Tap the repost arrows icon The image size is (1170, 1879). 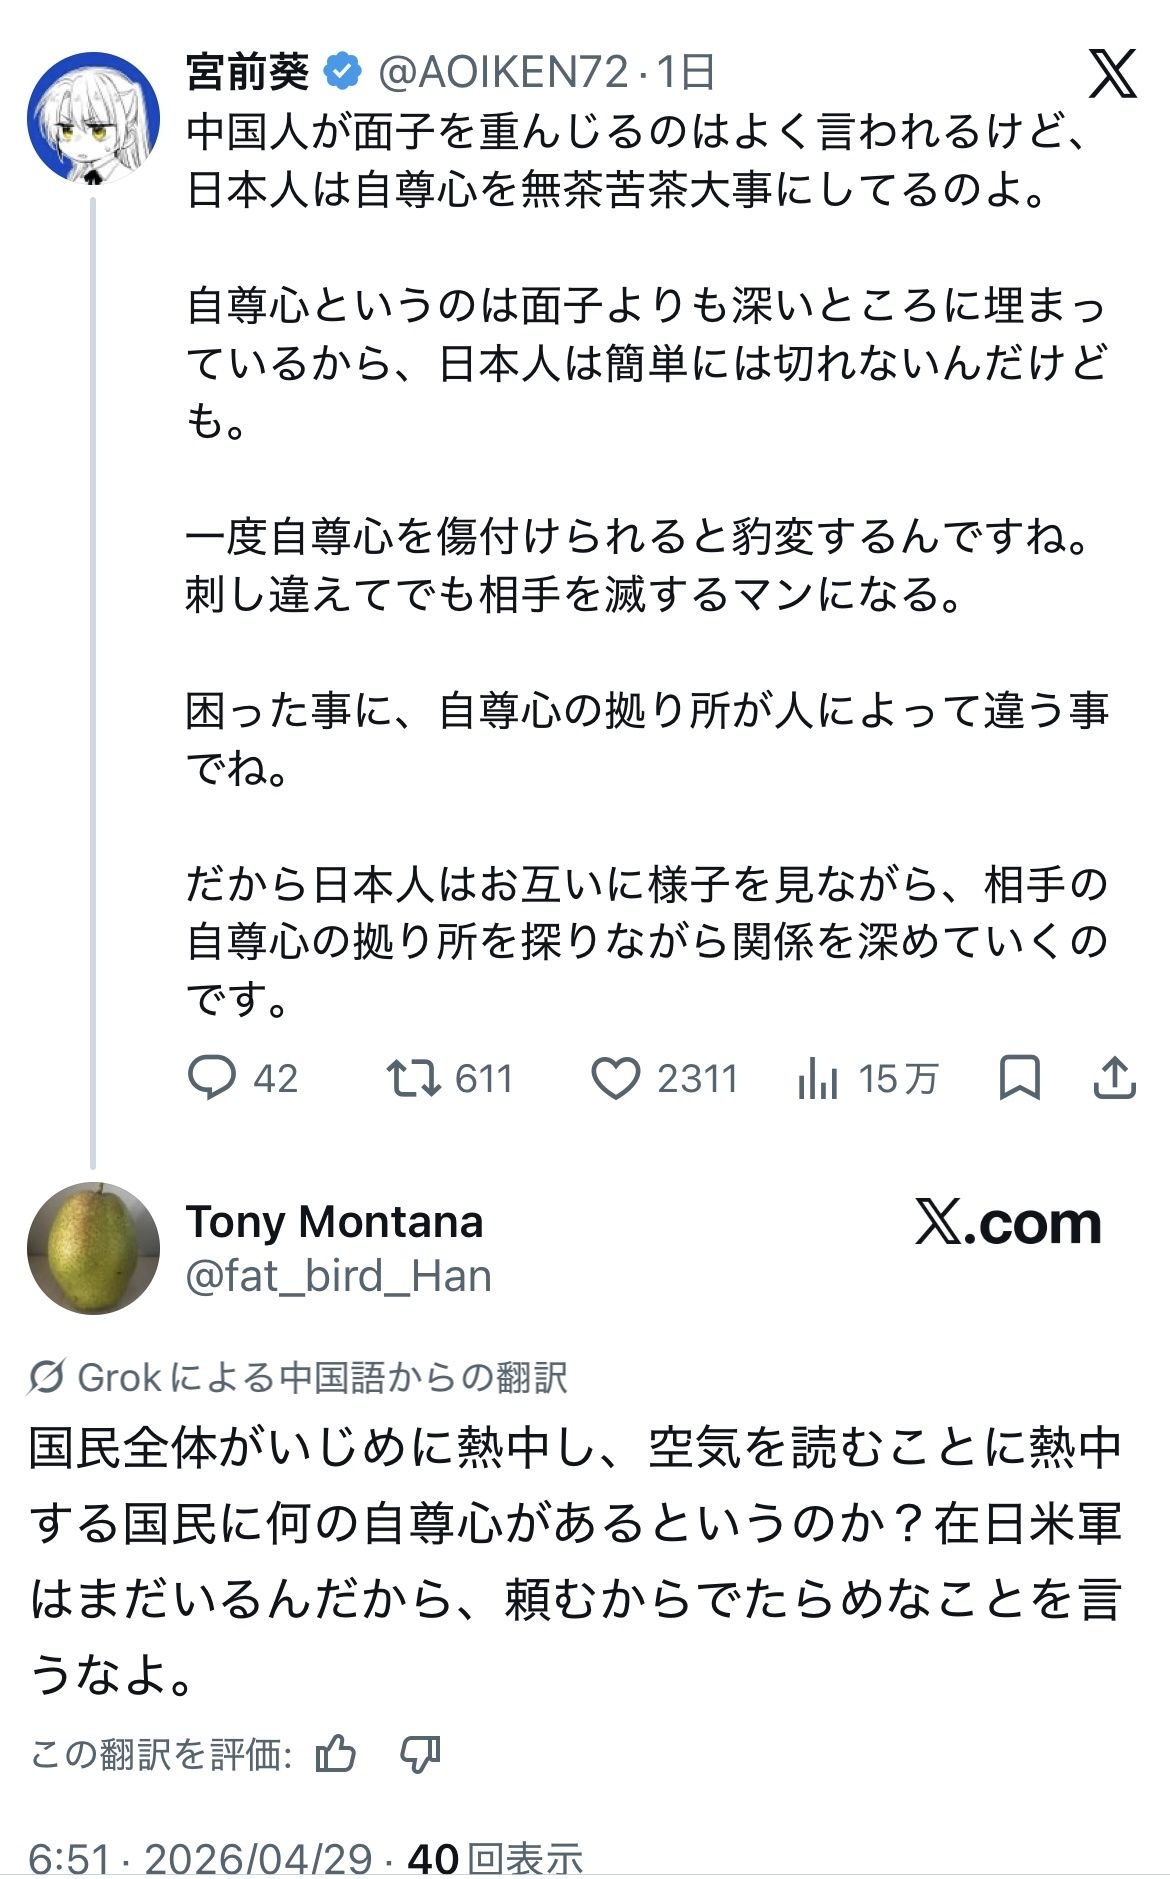pyautogui.click(x=413, y=1078)
